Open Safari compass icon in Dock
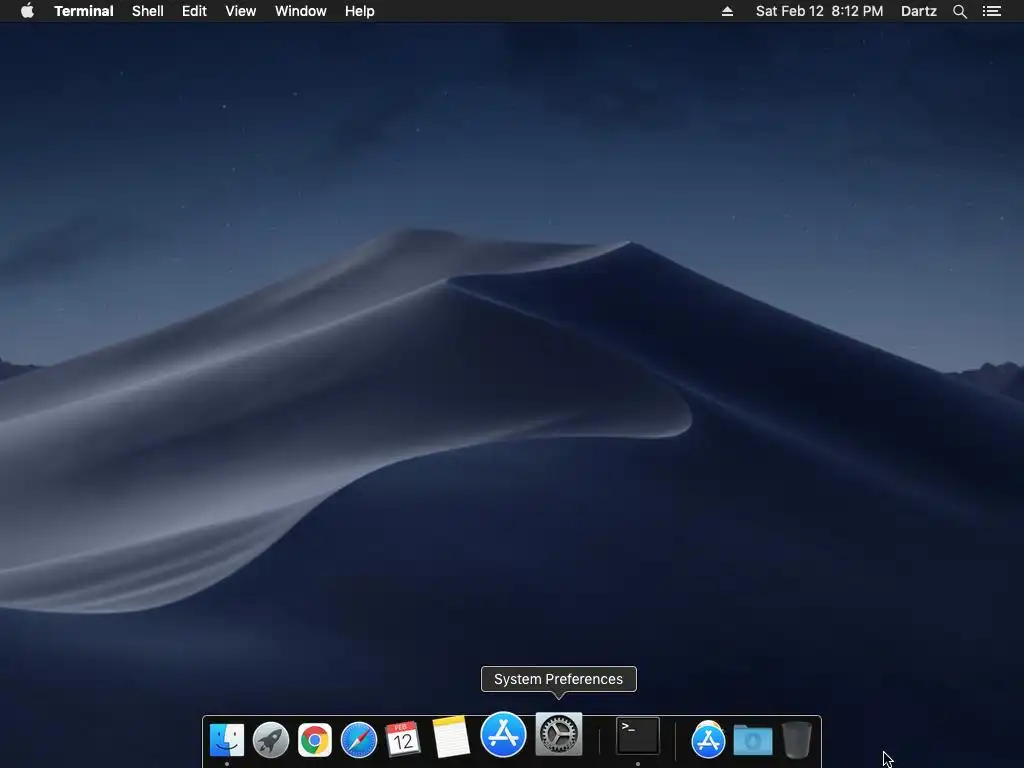The image size is (1024, 768). click(359, 740)
